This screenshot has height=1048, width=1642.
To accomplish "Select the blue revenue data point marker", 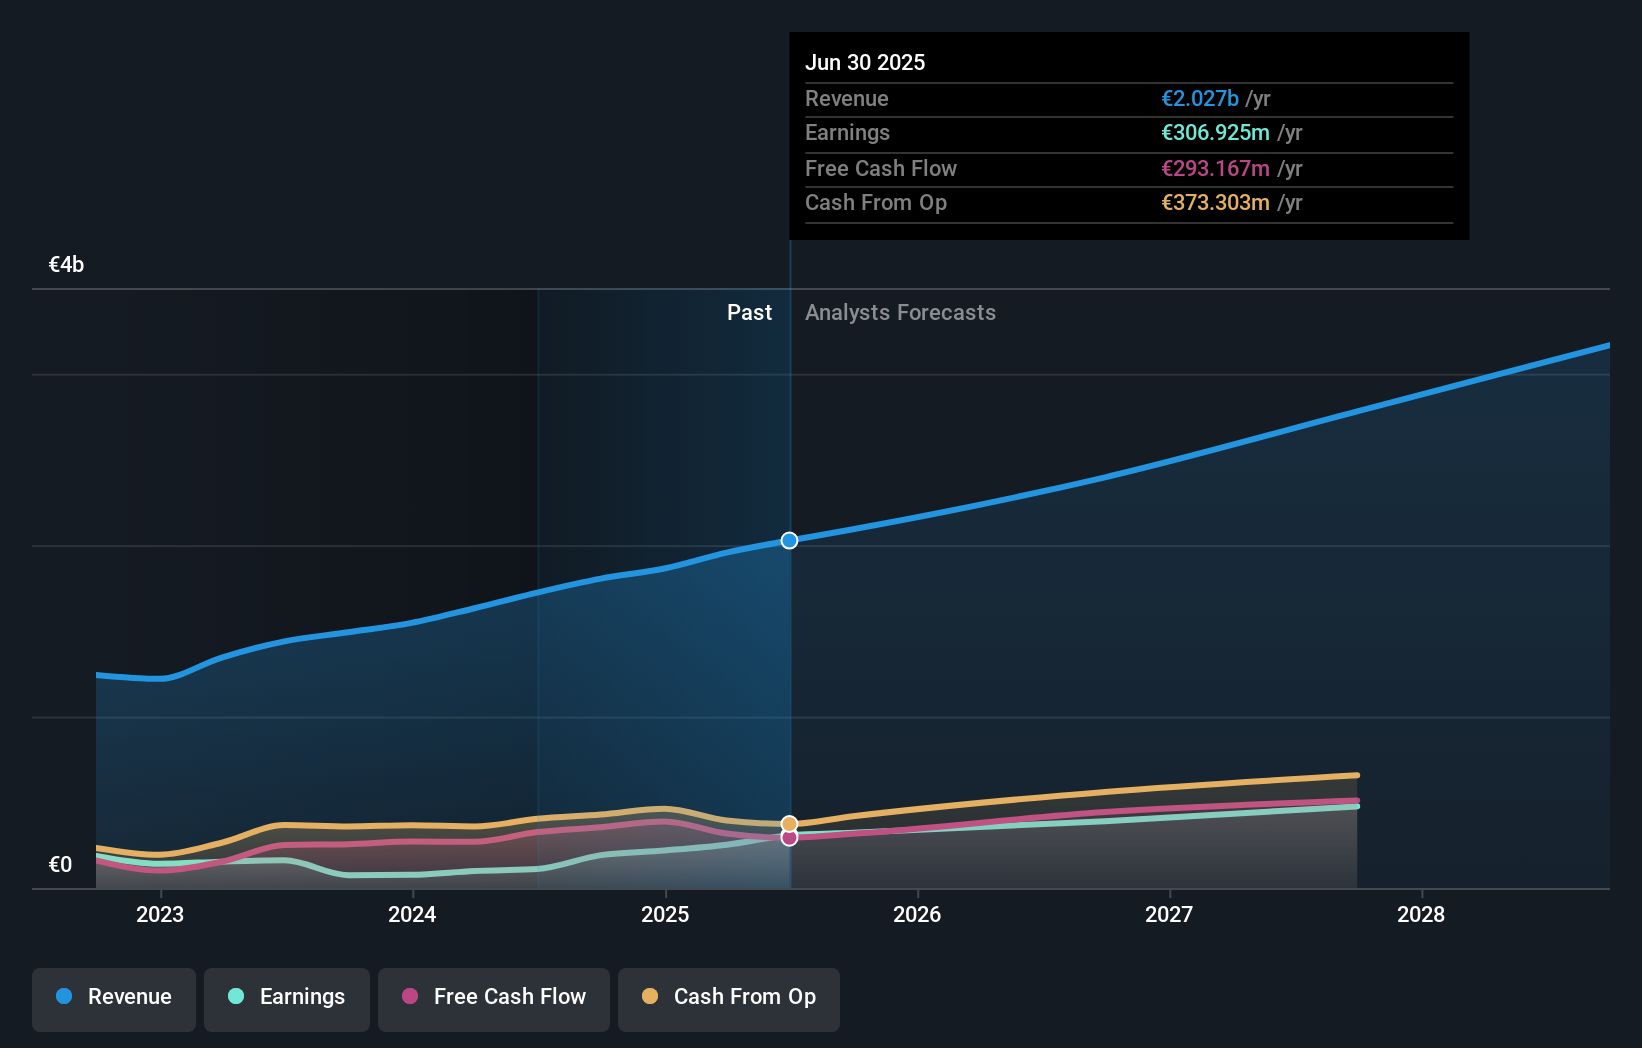I will click(x=789, y=540).
